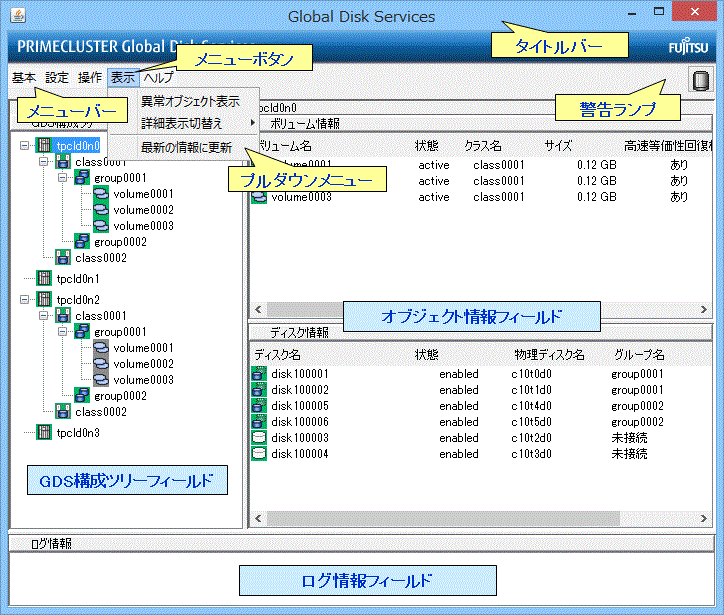Collapse the tpcld0n0 node
Screen dimensions: 724x615
pyautogui.click(x=24, y=146)
